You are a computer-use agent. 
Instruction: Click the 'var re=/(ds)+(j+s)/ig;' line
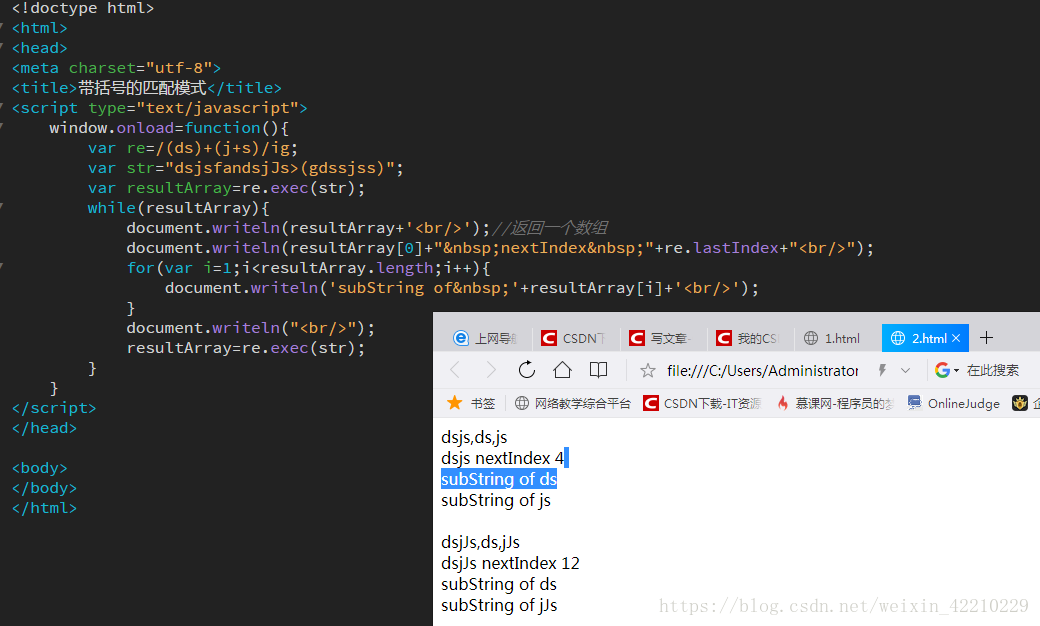193,148
